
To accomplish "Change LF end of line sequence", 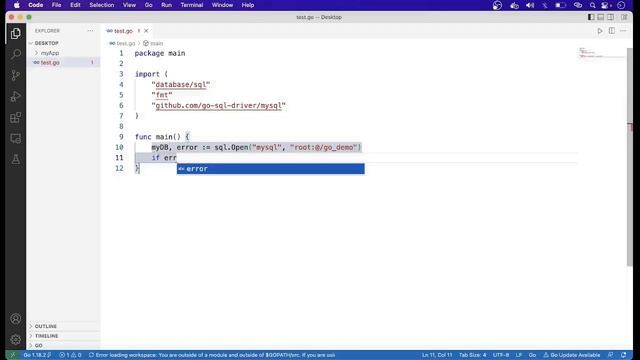I will click(519, 355).
